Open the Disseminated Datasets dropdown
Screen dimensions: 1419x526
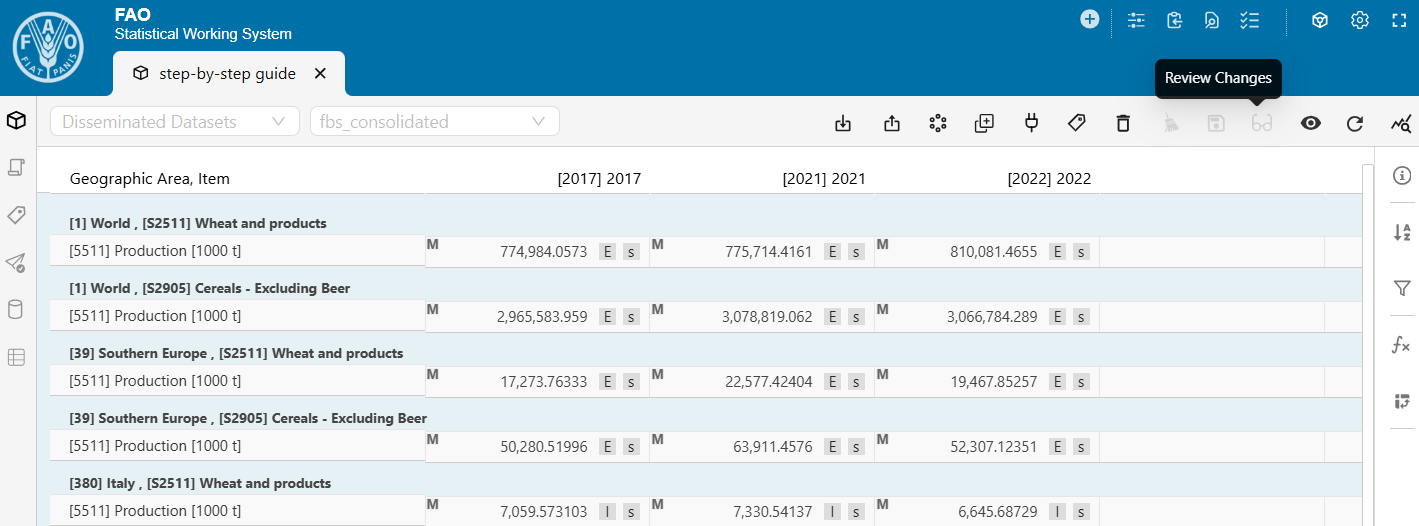pos(175,122)
